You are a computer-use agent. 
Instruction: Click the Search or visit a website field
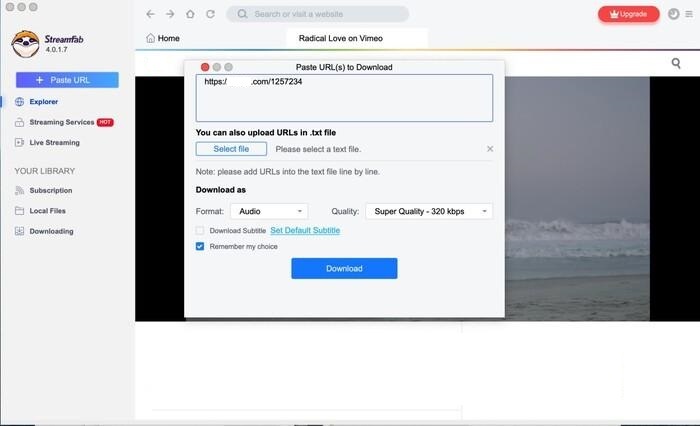click(x=317, y=14)
